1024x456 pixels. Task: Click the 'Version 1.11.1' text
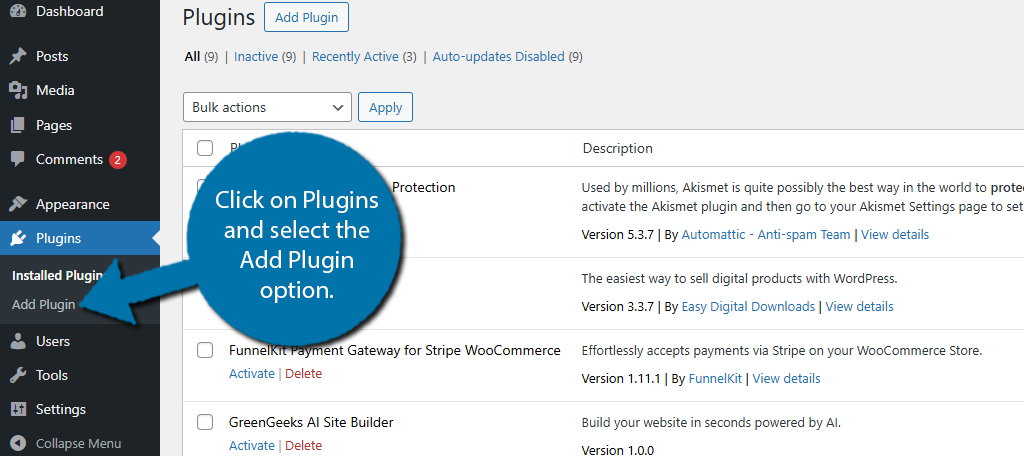tap(620, 378)
